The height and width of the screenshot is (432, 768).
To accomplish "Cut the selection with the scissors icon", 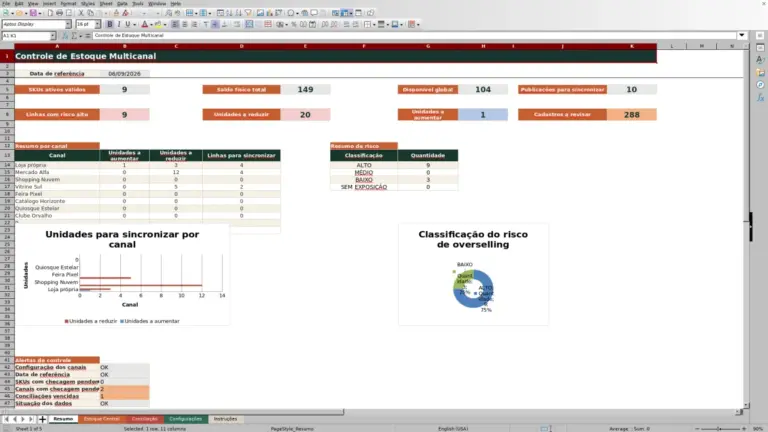I will pyautogui.click(x=81, y=13).
